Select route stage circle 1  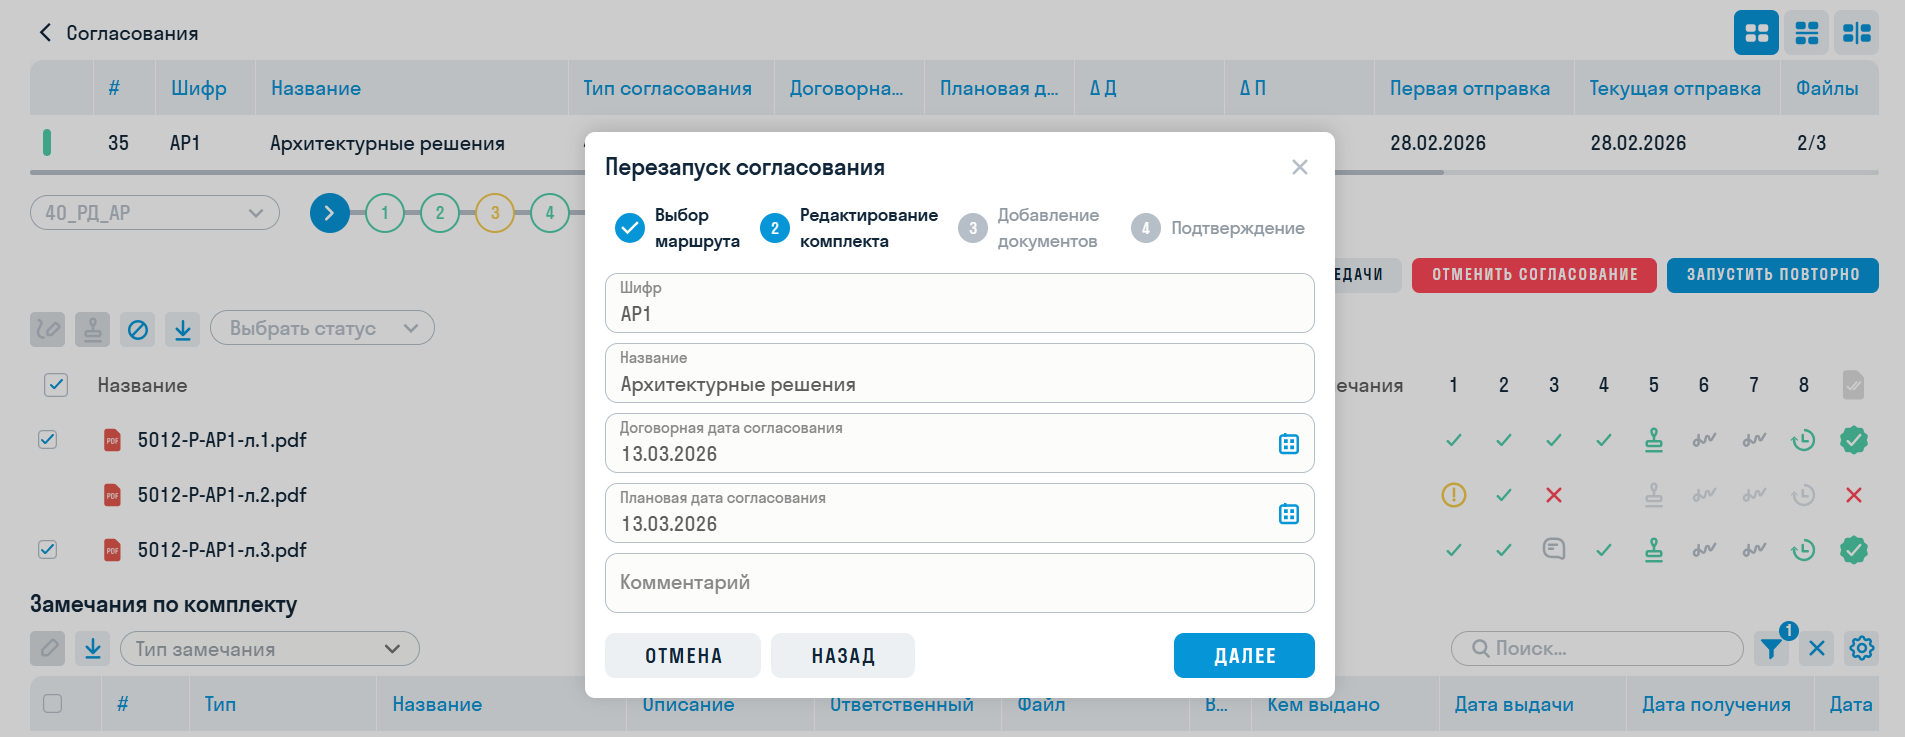[385, 213]
